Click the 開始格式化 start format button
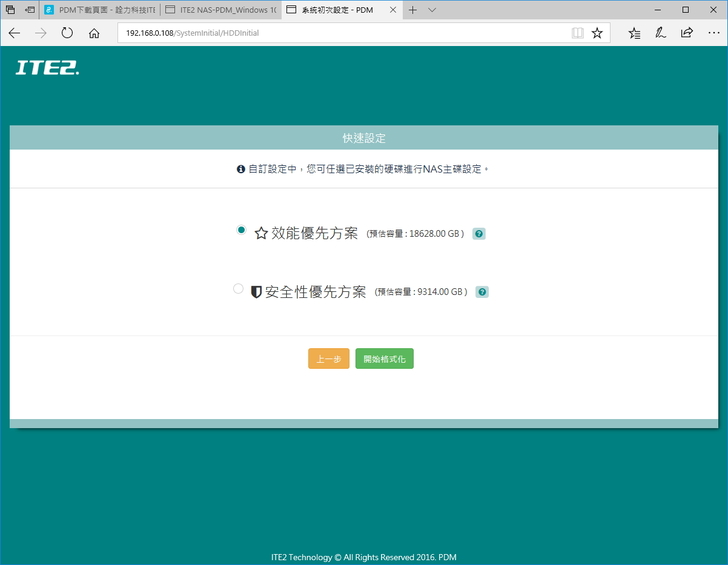The width and height of the screenshot is (728, 565). click(x=384, y=359)
